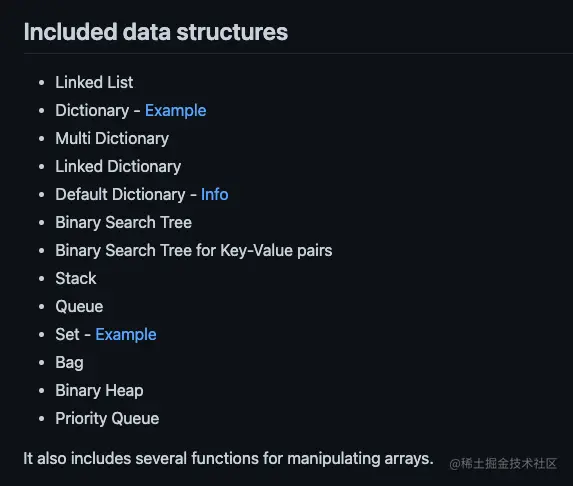Click the Default Dictionary text
Screen dimensions: 573x486
pos(120,194)
